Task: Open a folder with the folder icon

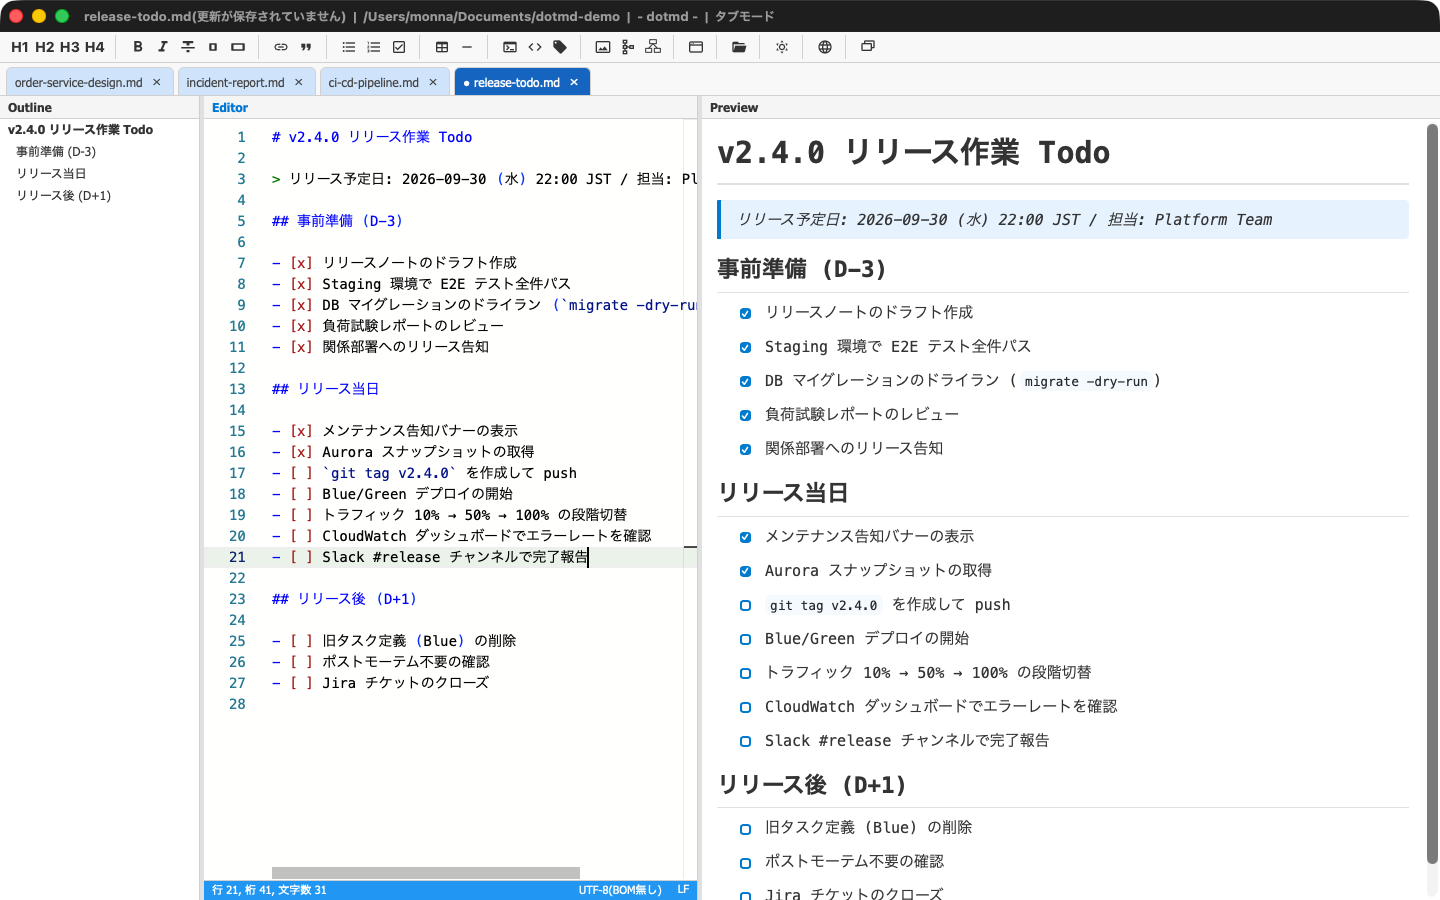Action: point(739,47)
